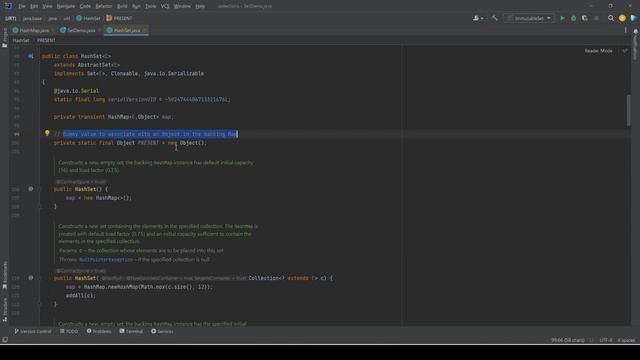Open editor tabs more-options vertical dots
Screen dimensions: 640x360
[625, 30]
